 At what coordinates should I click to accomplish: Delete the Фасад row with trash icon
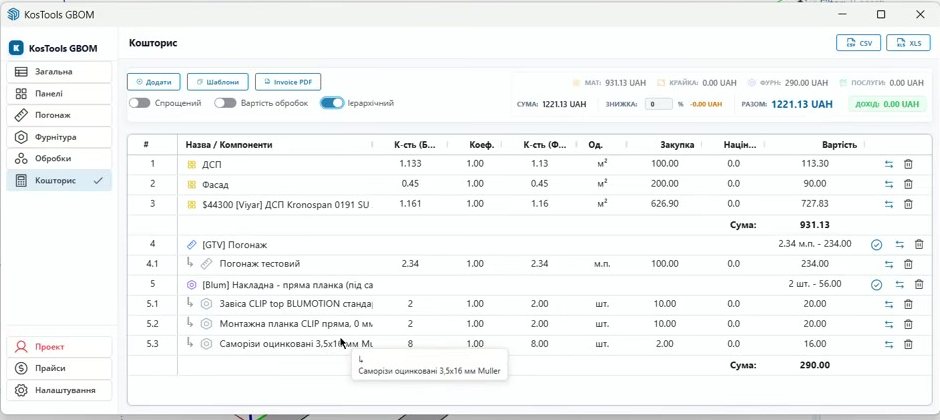tap(908, 184)
